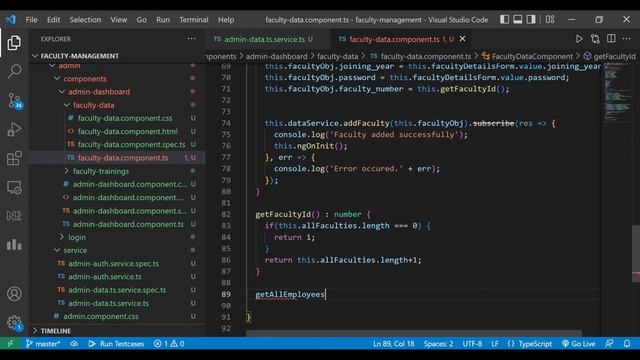Open editor More Actions ellipsis
The height and width of the screenshot is (360, 640).
coord(627,39)
